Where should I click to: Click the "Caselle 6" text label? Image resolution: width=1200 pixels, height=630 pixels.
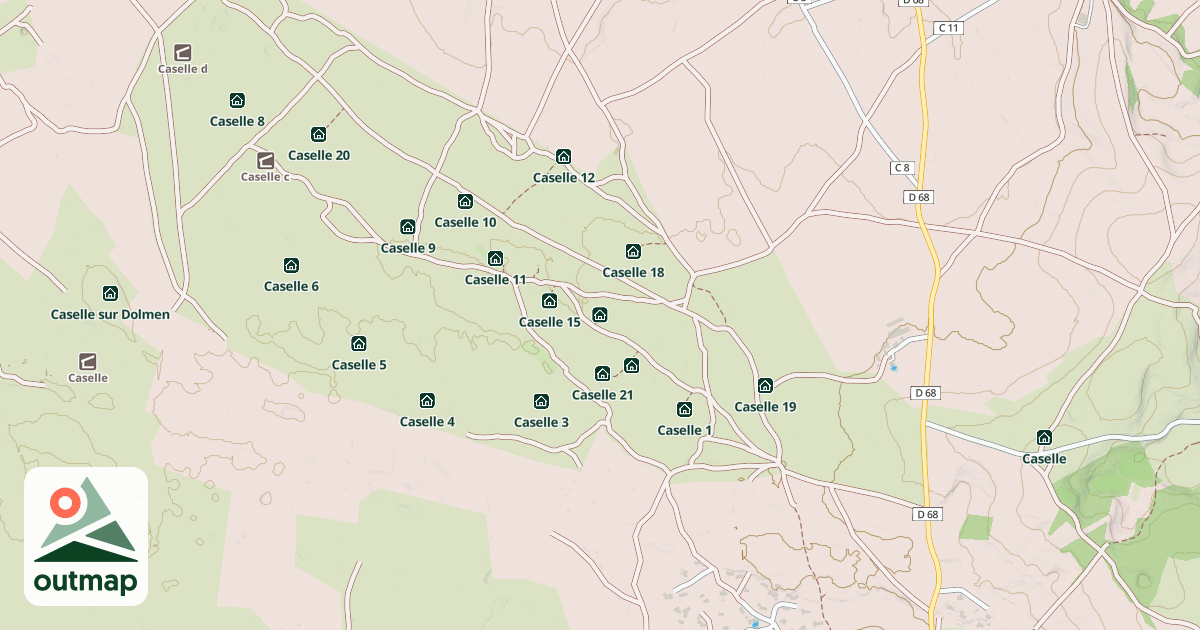(x=291, y=286)
